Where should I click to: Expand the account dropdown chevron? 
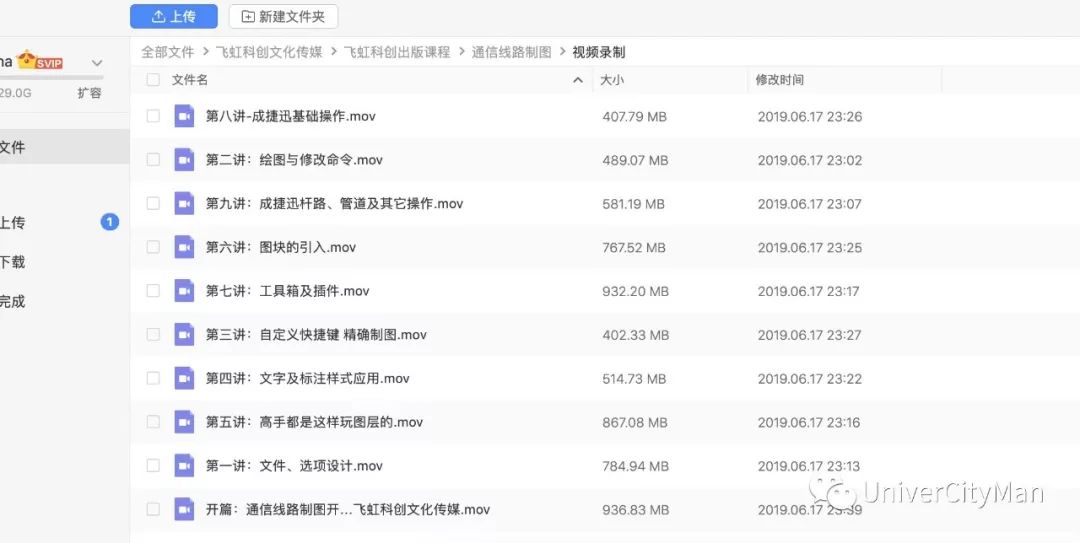coord(97,63)
